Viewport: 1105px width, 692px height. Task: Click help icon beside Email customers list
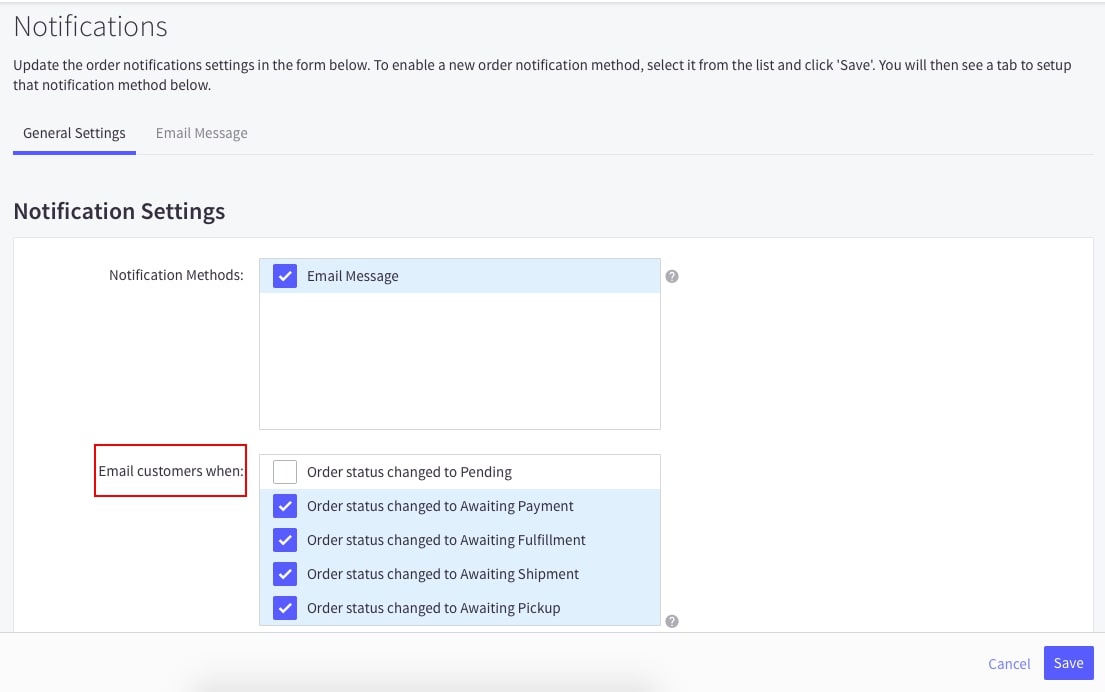coord(672,621)
